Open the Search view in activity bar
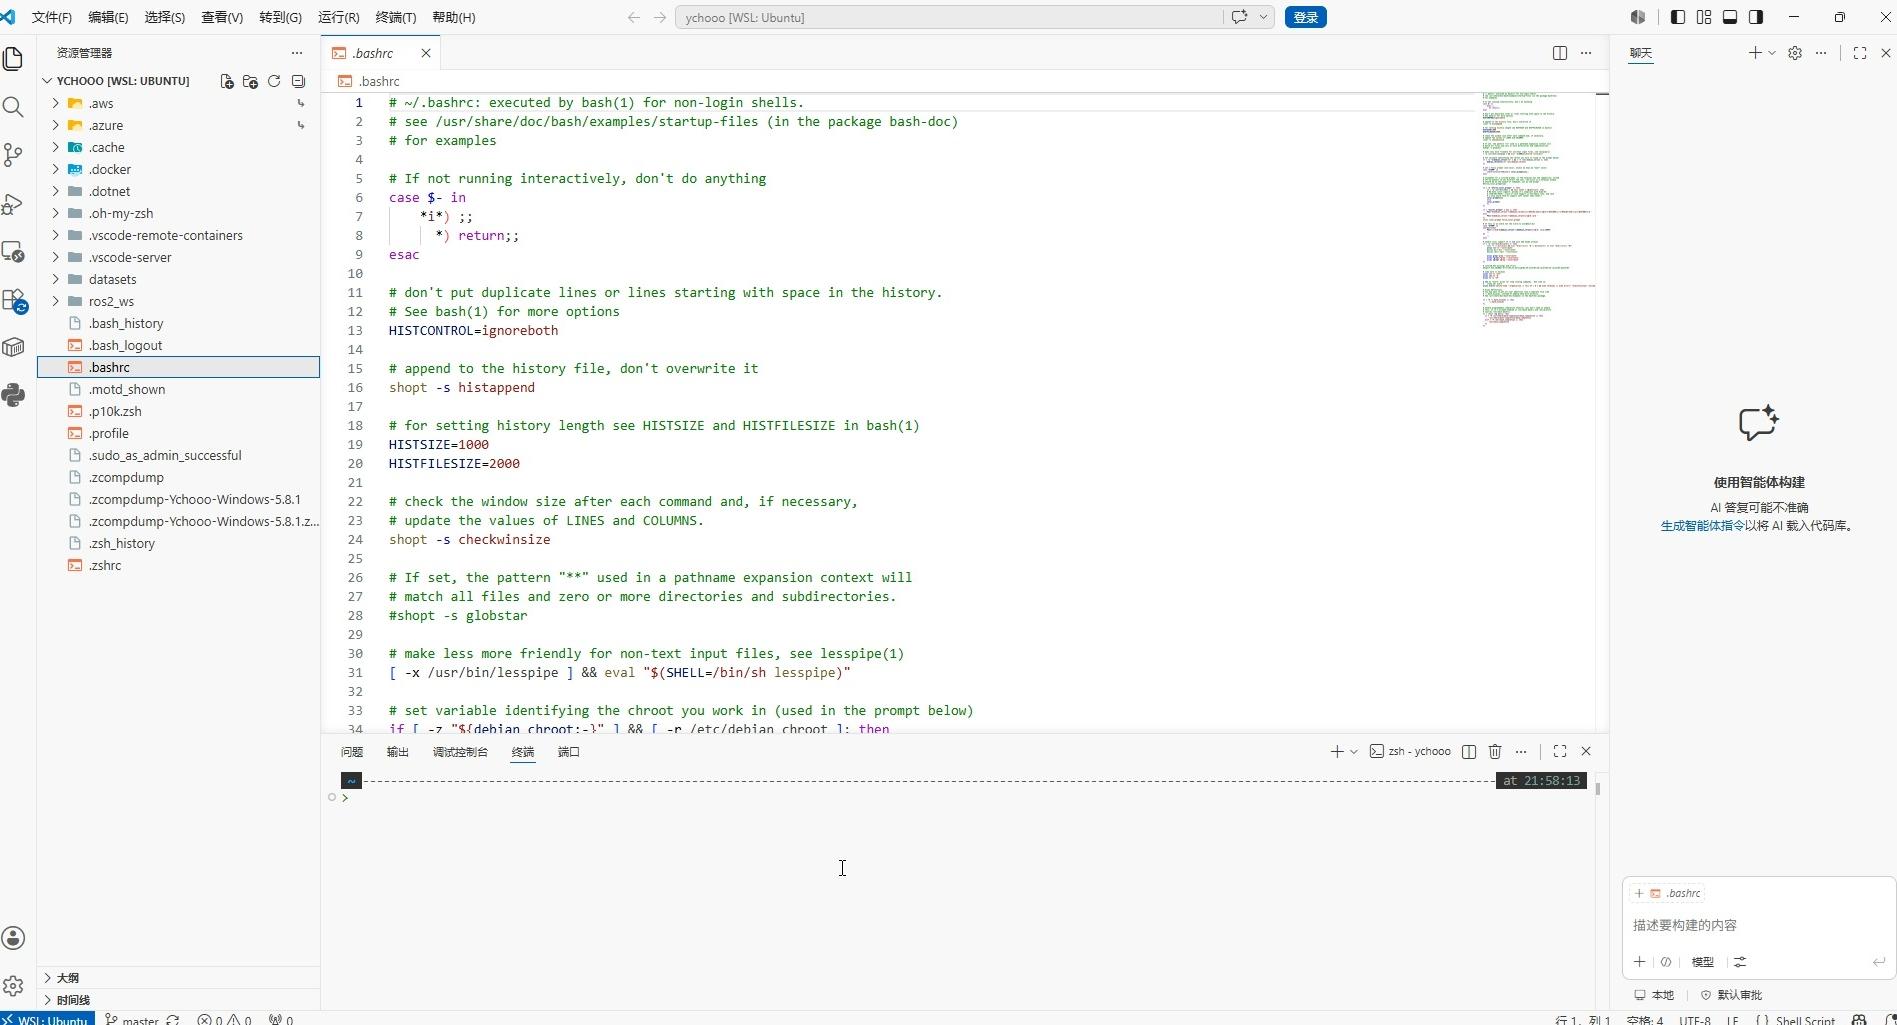Image resolution: width=1897 pixels, height=1025 pixels. [x=13, y=107]
